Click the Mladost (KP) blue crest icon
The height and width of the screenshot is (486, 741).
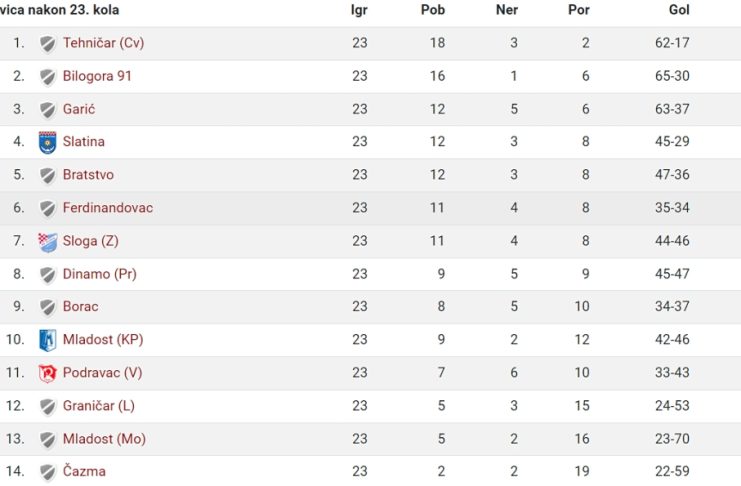47,340
